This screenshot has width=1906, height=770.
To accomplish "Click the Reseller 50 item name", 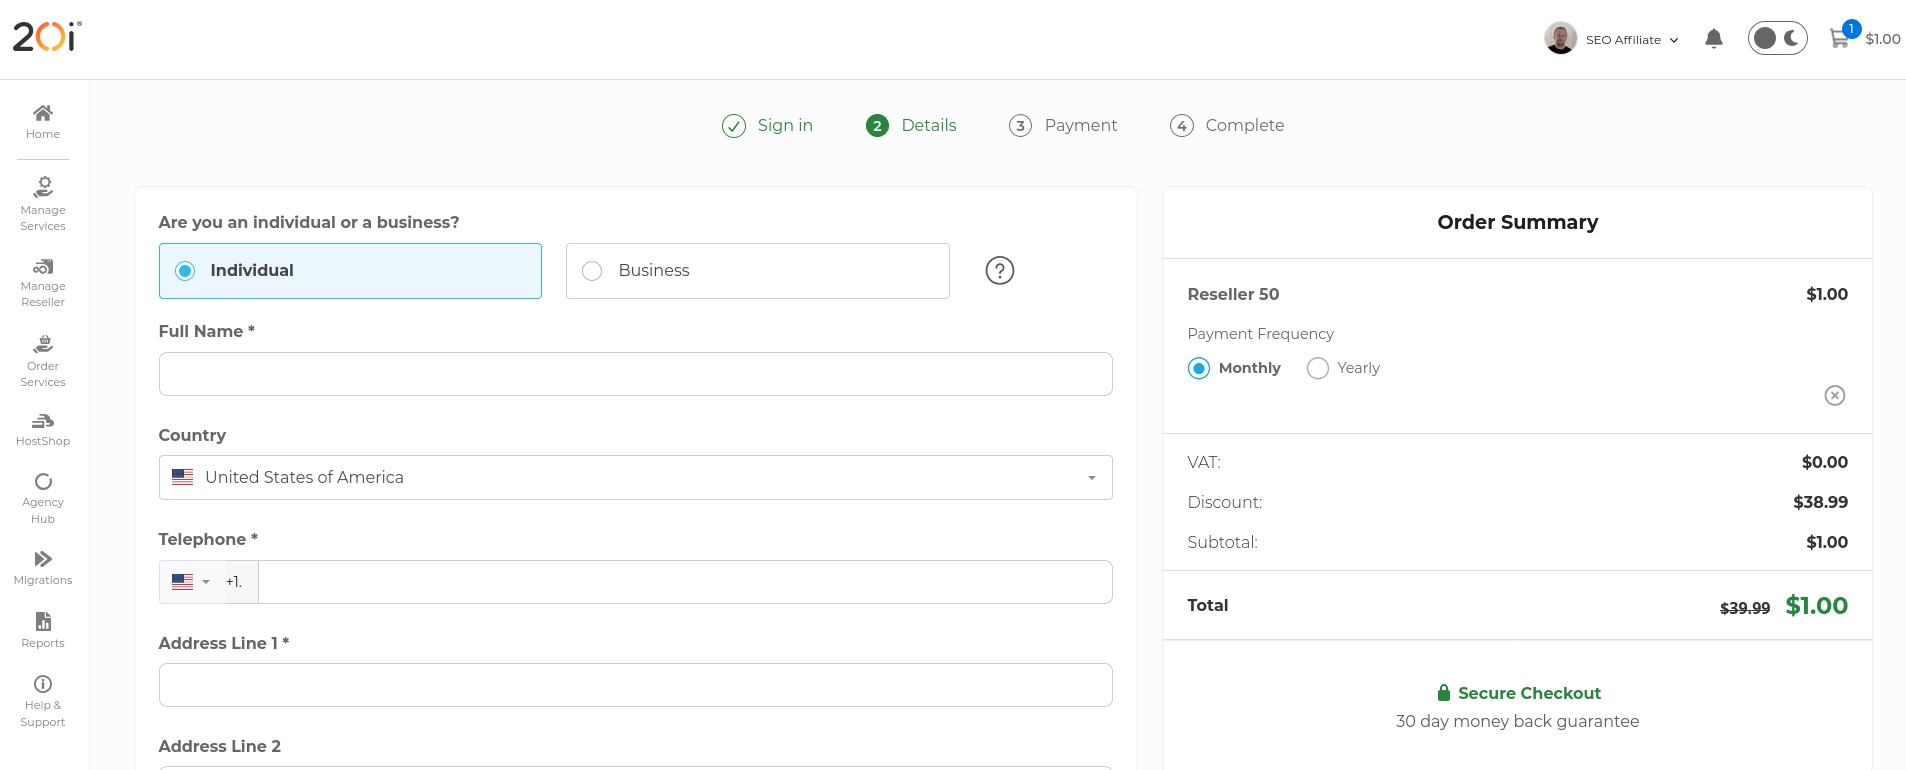I will click(x=1233, y=294).
